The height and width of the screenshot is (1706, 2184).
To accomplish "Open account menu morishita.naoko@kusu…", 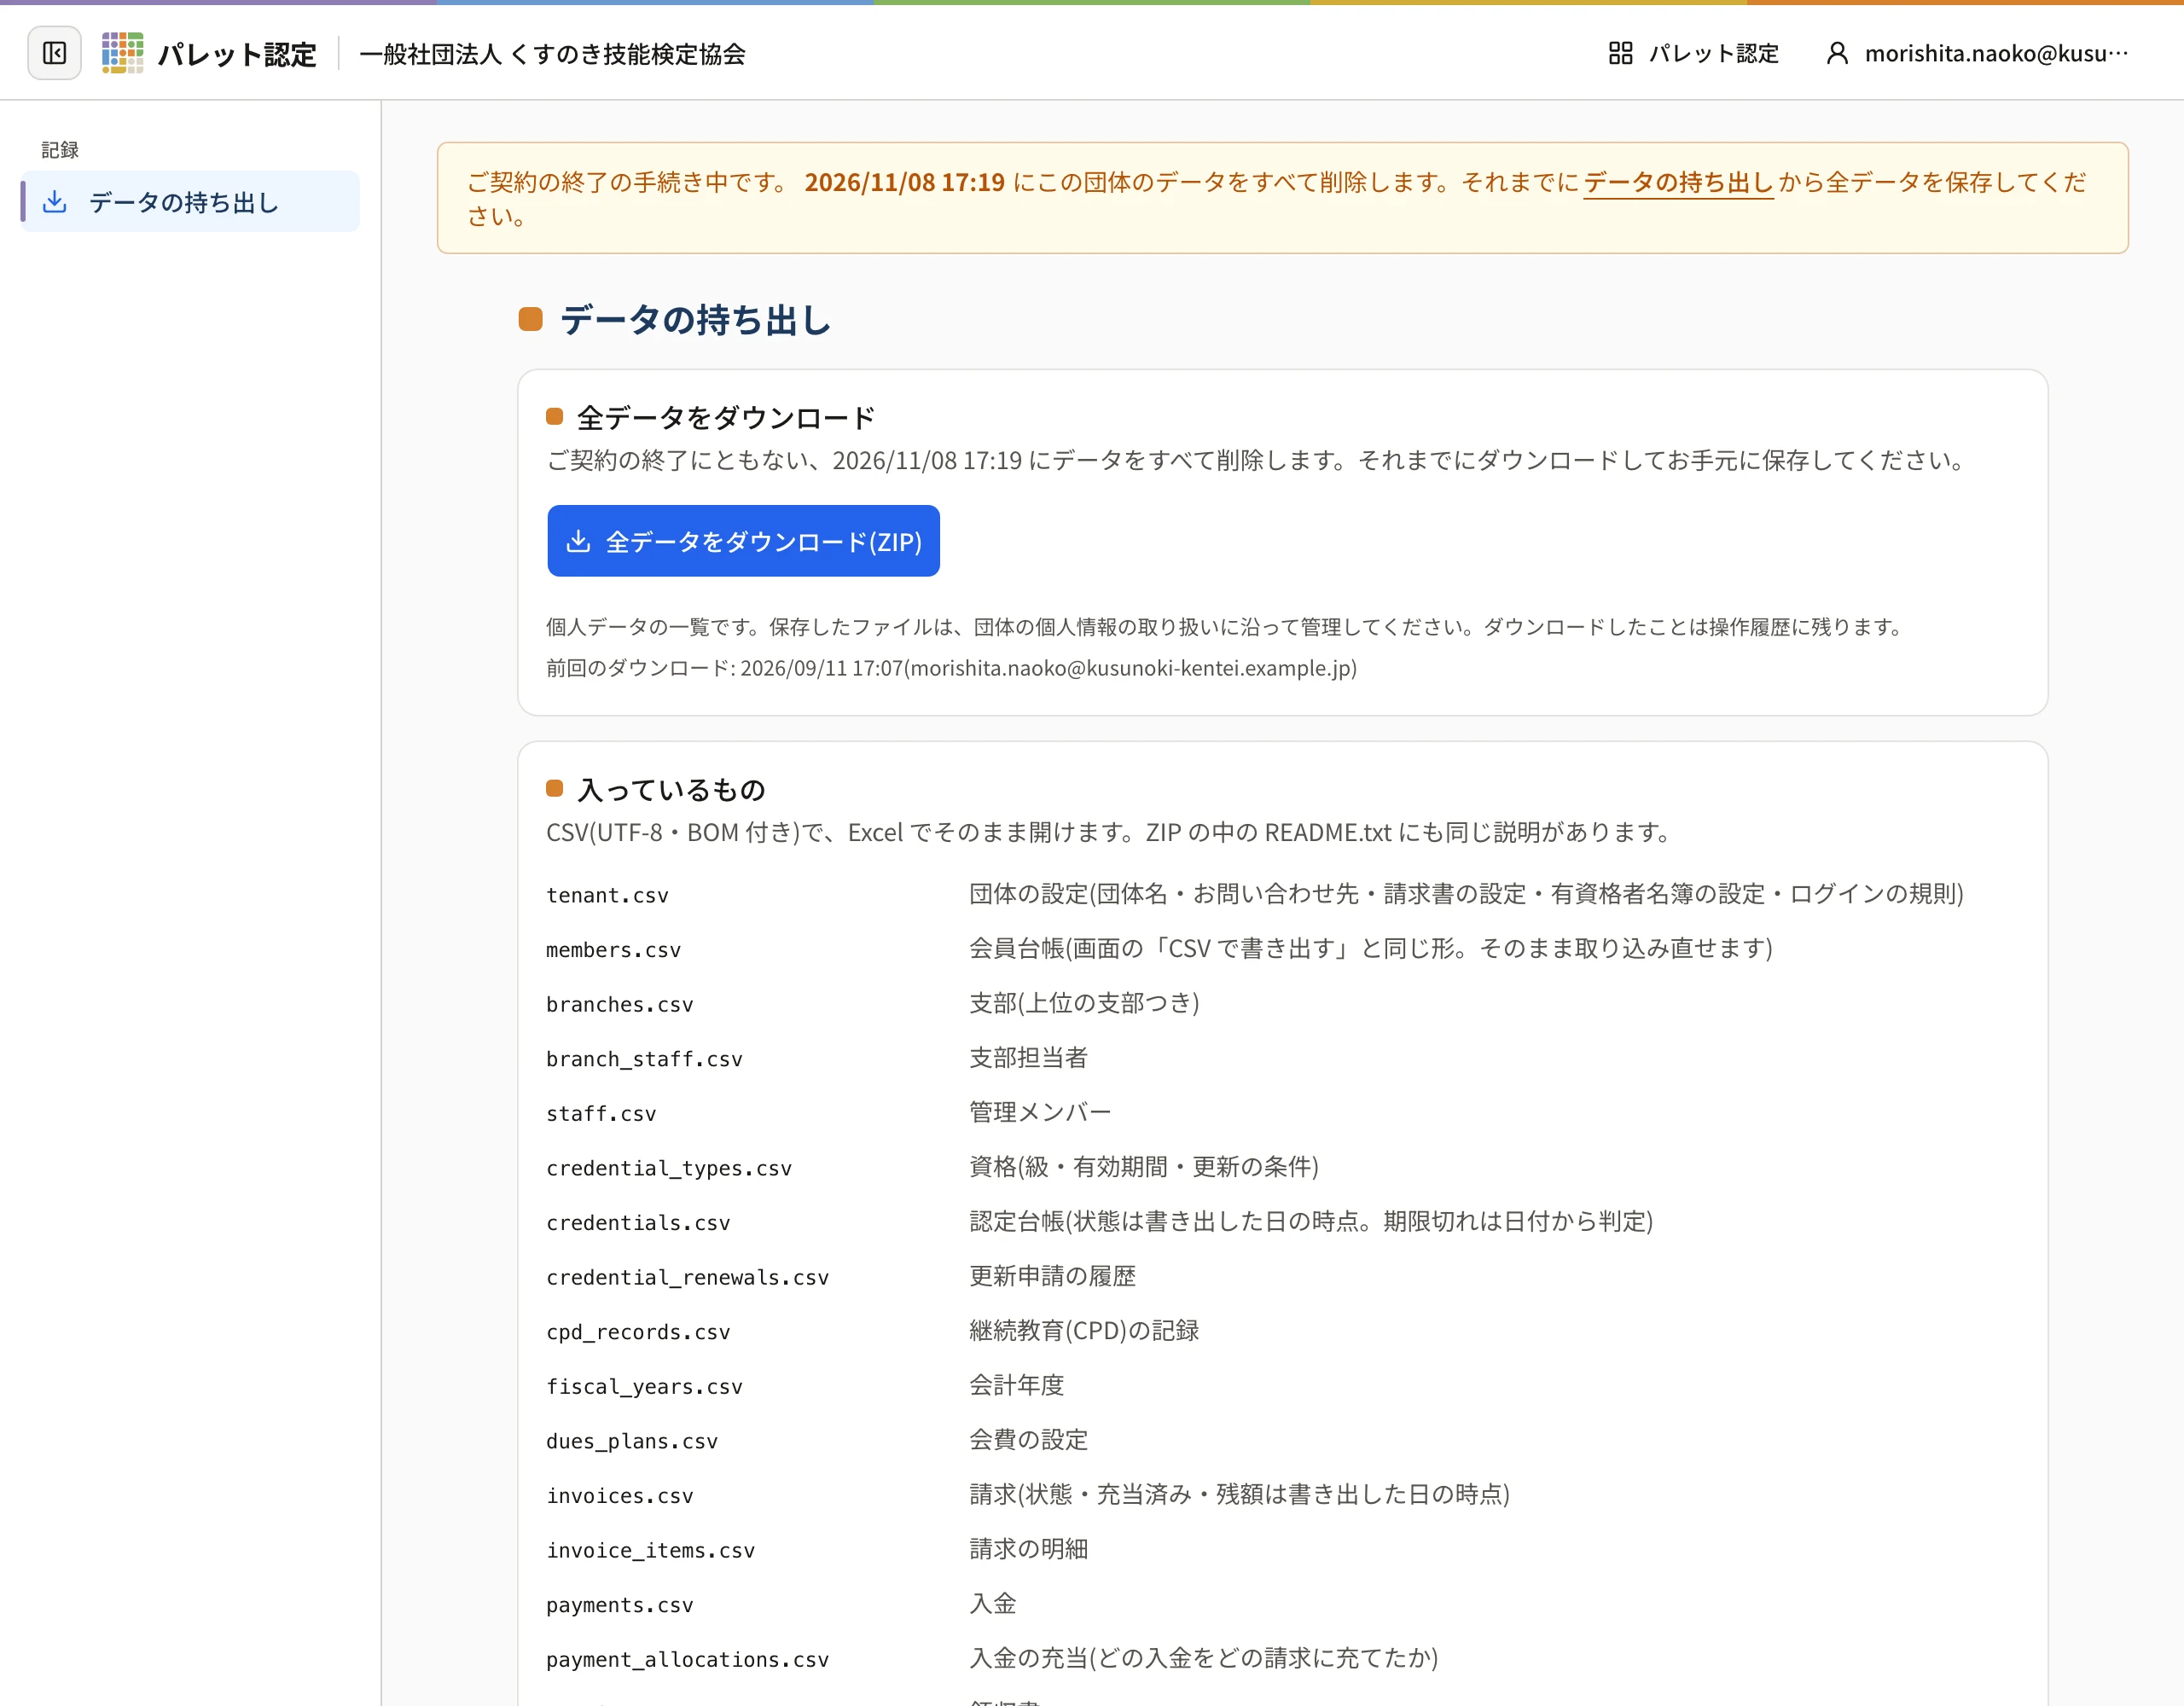I will click(1977, 53).
